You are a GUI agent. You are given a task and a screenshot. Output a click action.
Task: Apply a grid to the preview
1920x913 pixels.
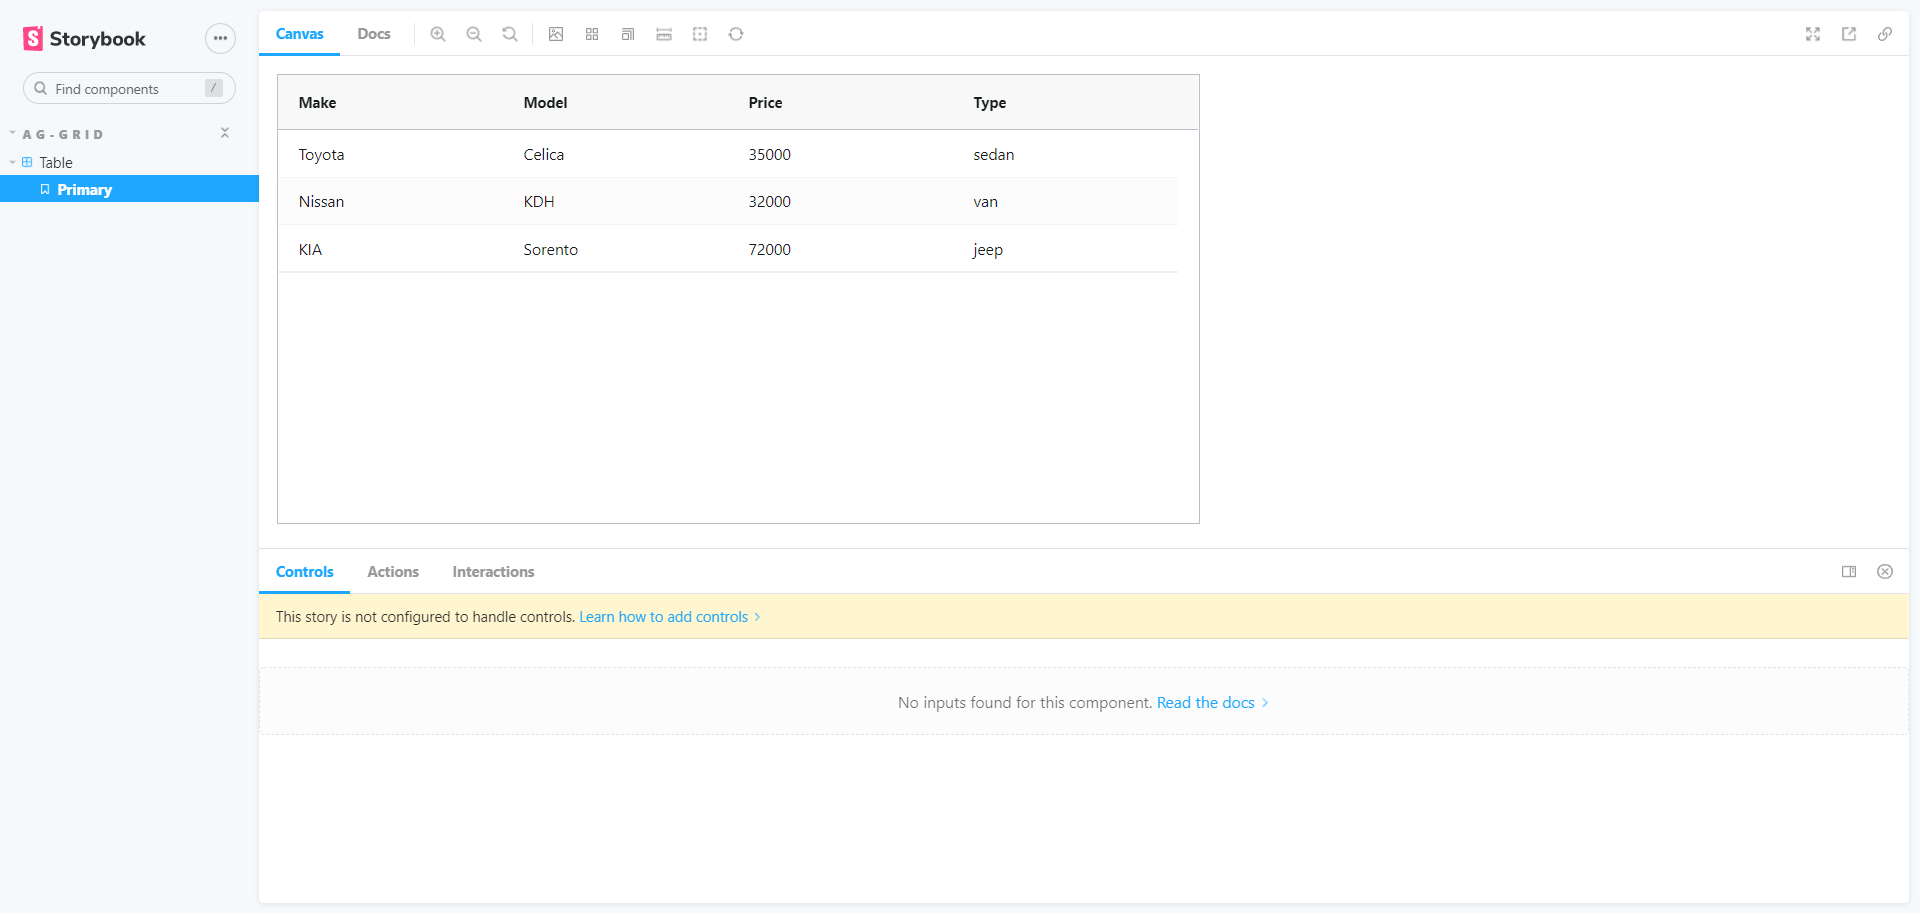(592, 34)
